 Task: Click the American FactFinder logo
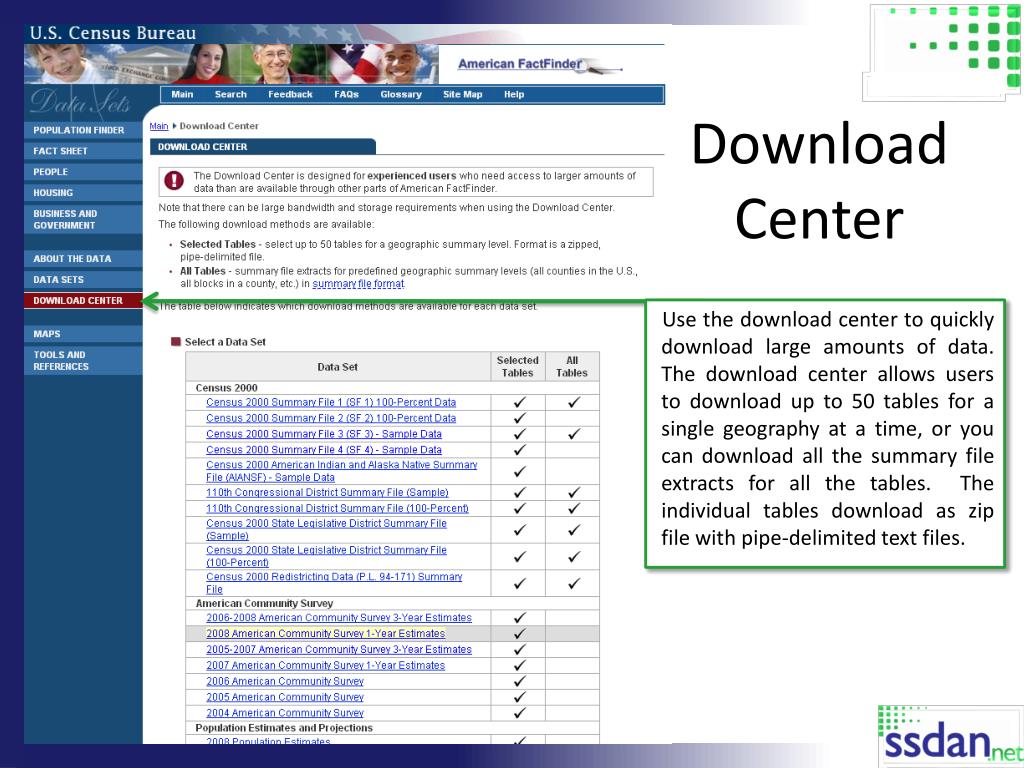[x=539, y=65]
